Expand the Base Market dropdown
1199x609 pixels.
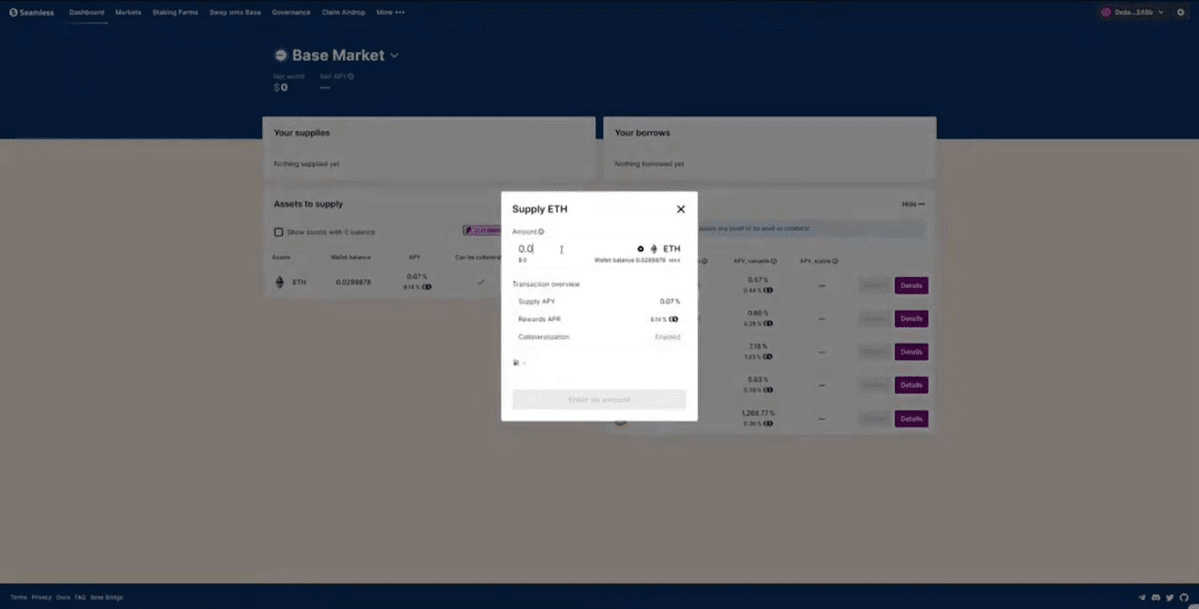[394, 56]
